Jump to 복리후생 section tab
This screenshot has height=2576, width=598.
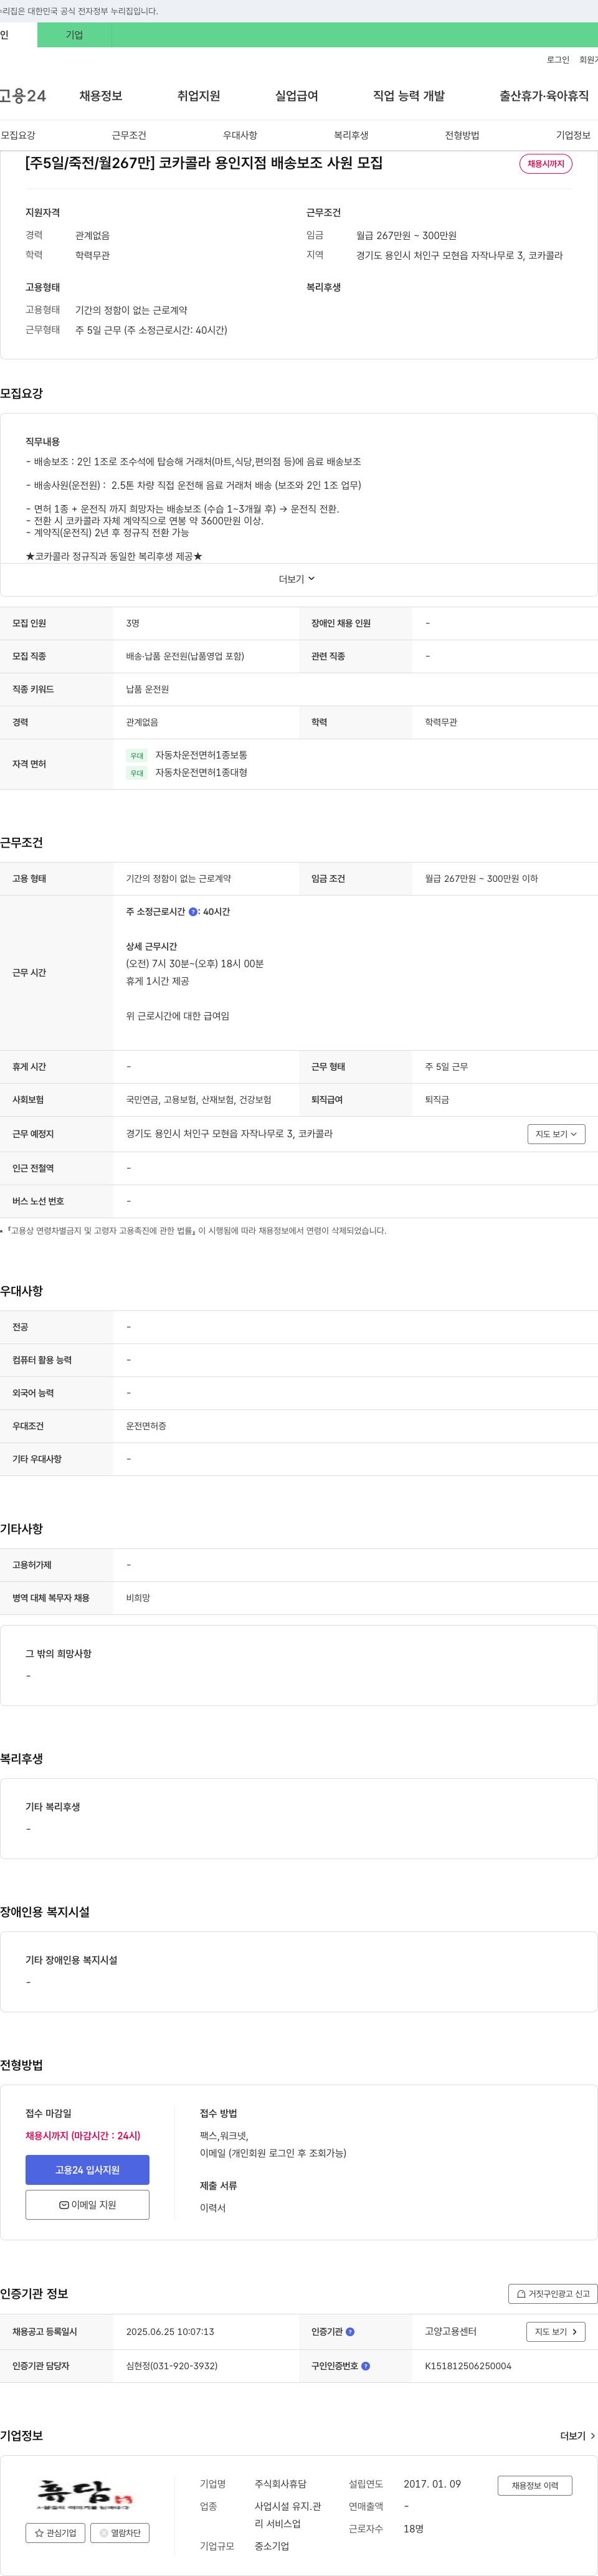pos(351,135)
